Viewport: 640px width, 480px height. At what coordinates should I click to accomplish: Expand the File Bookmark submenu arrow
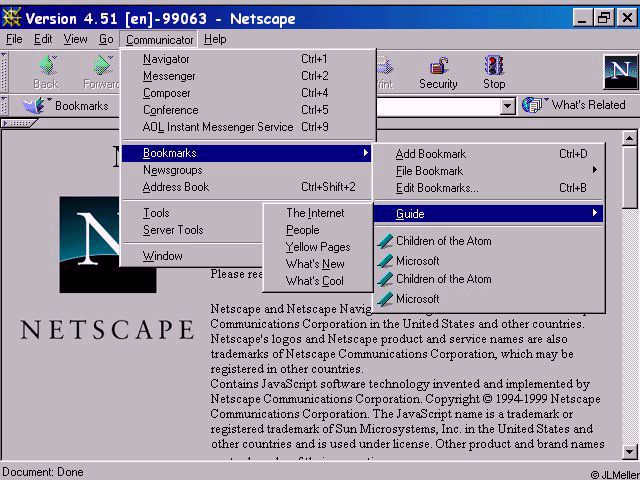(595, 170)
